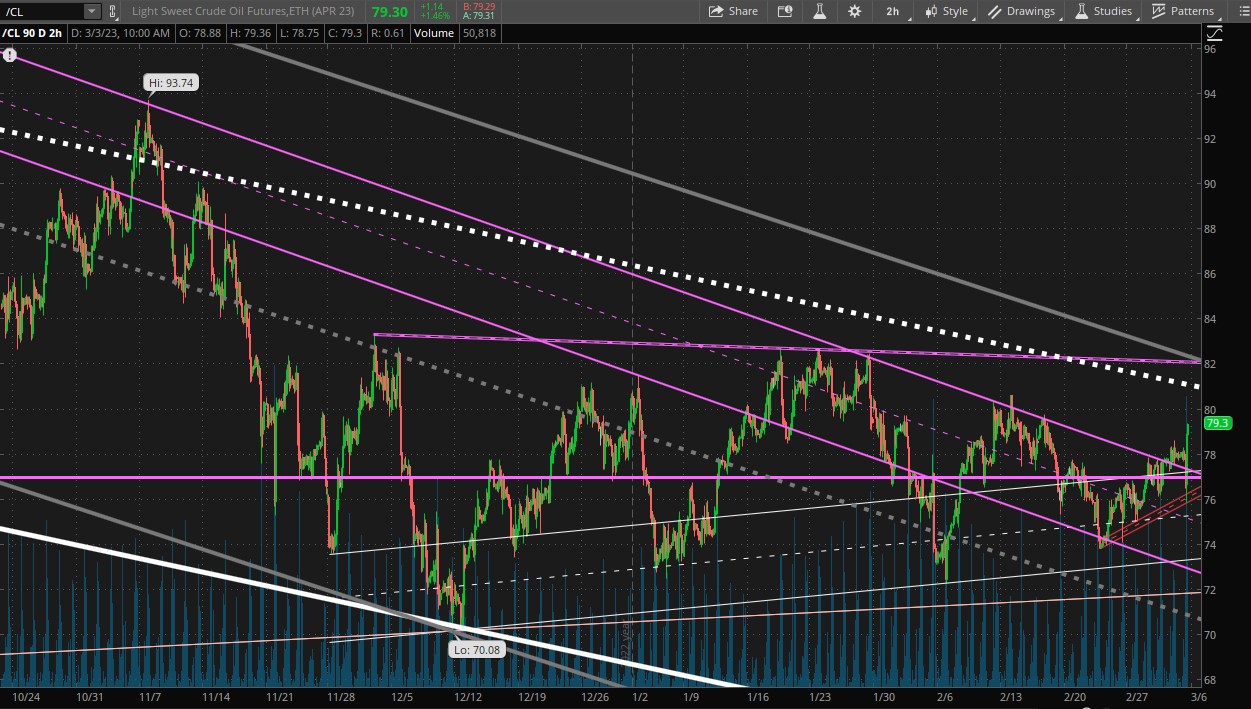This screenshot has height=709, width=1251.
Task: Click the Share button
Action: (733, 11)
